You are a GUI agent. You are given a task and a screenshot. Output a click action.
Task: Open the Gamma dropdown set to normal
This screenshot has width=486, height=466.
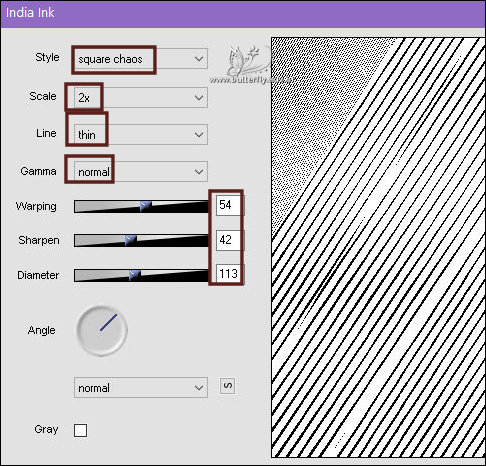click(x=141, y=172)
